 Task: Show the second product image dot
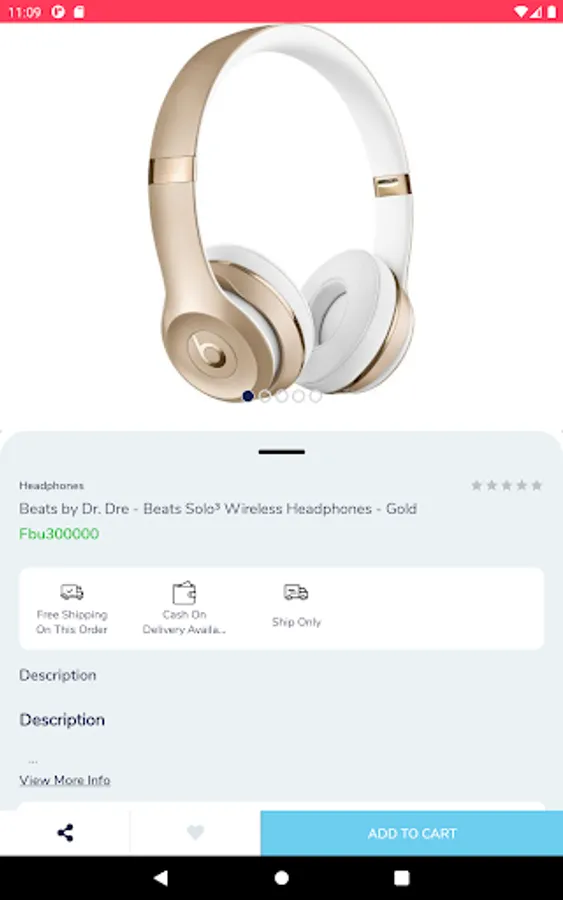coord(265,396)
